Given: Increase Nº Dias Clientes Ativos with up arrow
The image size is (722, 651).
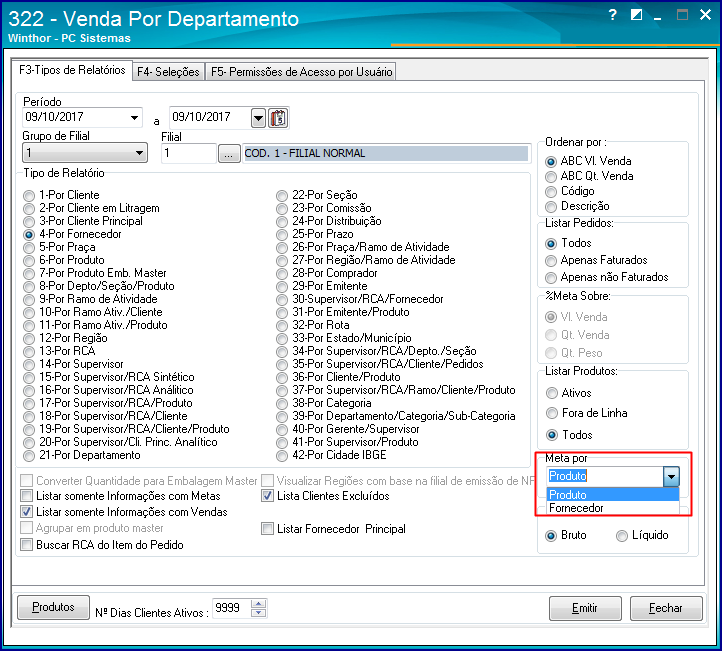Looking at the screenshot, I should pos(259,604).
